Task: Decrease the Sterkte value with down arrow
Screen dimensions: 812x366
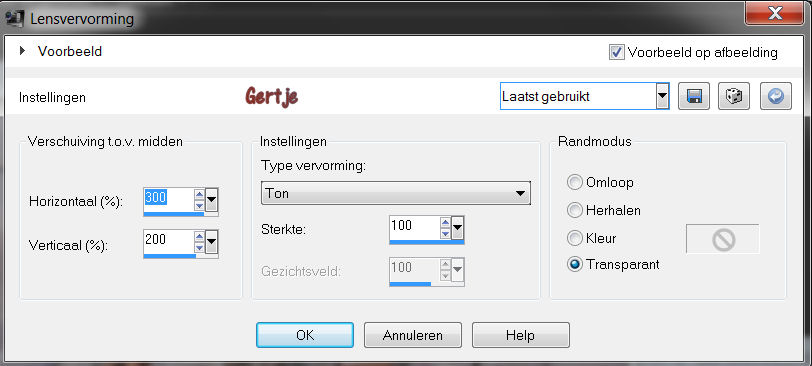Action: pos(445,234)
